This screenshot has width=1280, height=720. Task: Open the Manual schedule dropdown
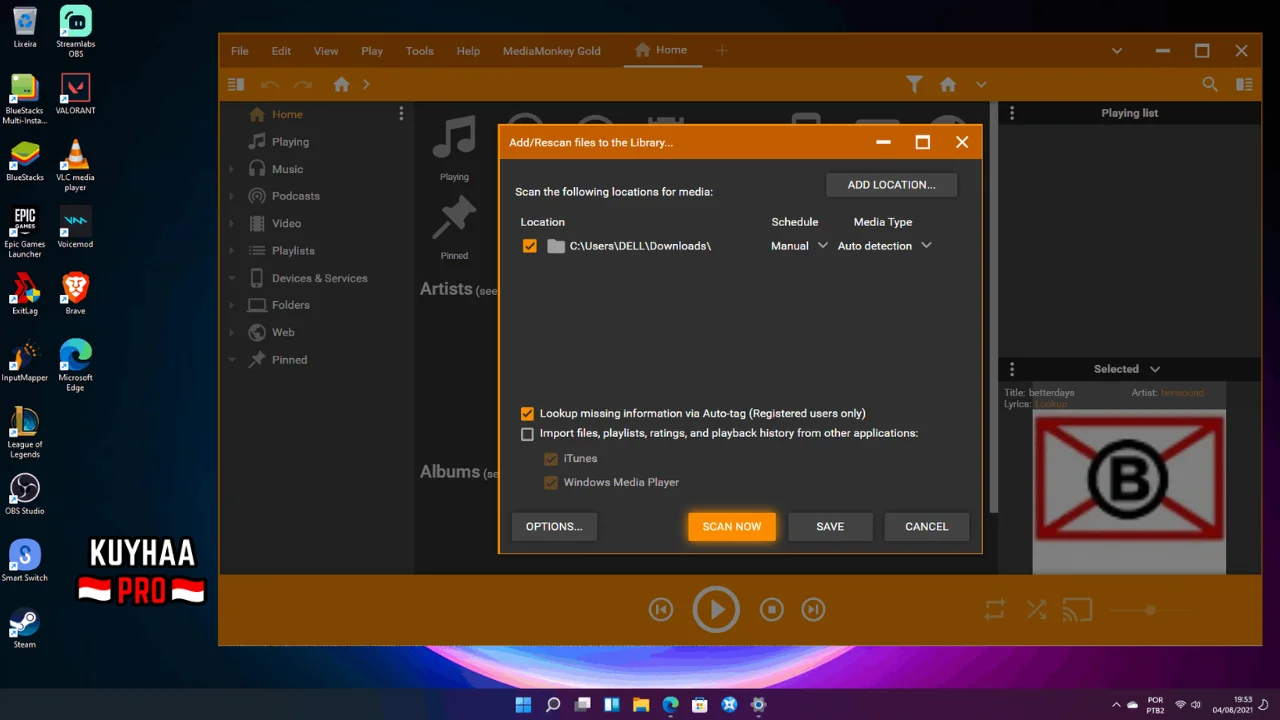[799, 246]
